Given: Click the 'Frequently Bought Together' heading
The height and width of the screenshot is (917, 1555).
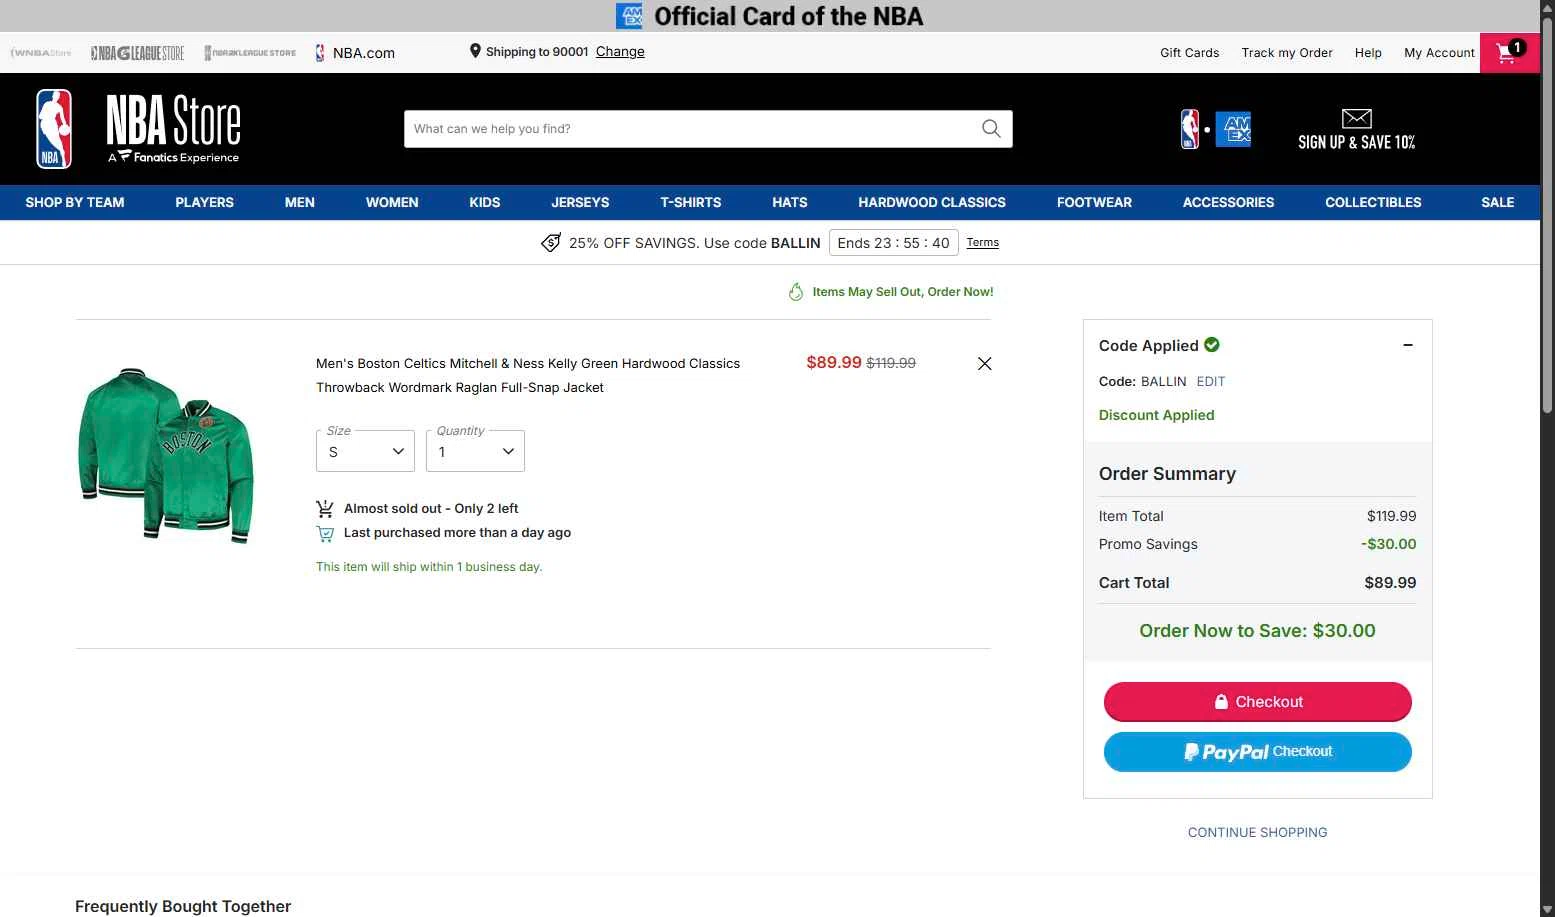Looking at the screenshot, I should pos(183,906).
